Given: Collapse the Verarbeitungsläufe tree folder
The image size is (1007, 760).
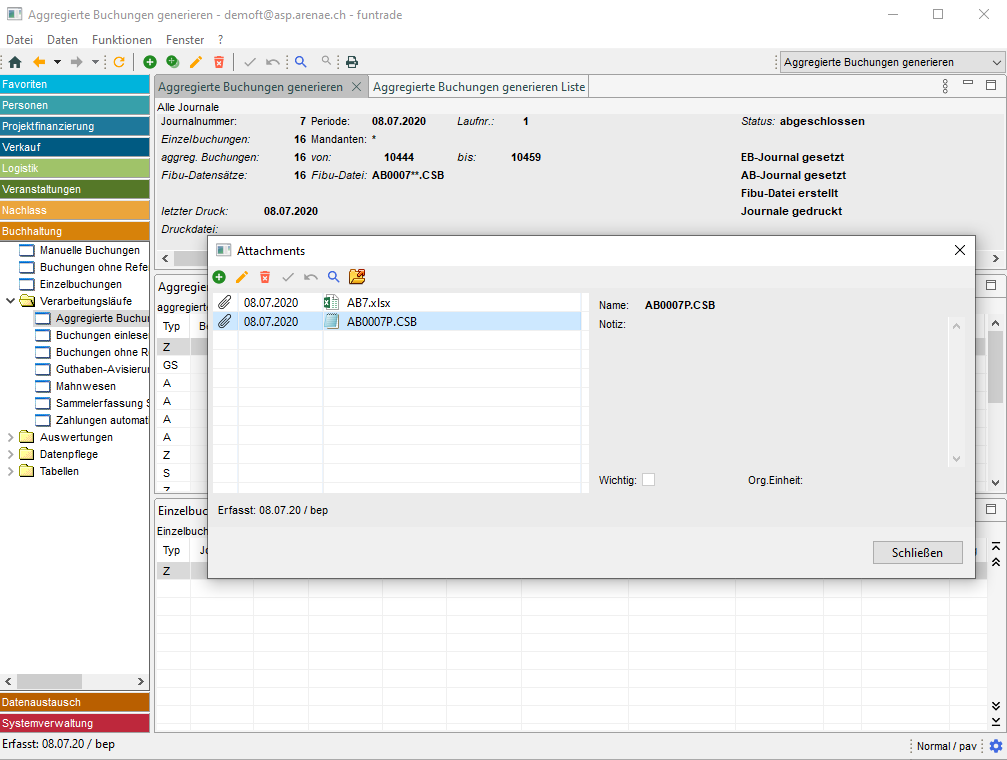Looking at the screenshot, I should [x=11, y=301].
